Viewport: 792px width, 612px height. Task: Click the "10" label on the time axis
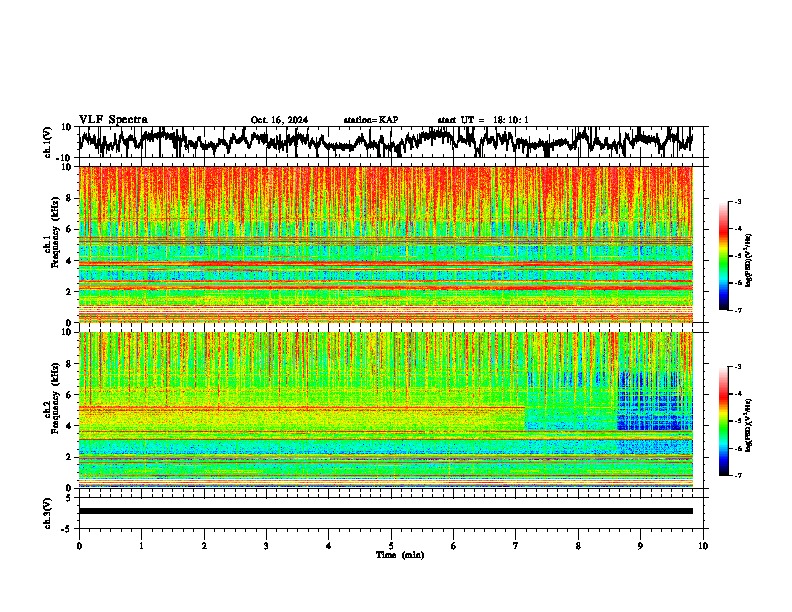click(x=703, y=546)
